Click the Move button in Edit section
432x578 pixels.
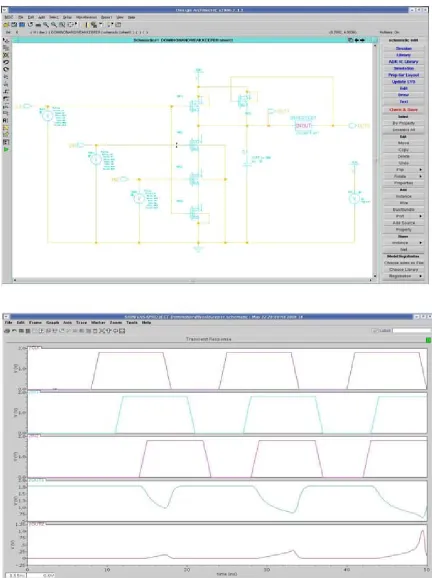coord(403,143)
